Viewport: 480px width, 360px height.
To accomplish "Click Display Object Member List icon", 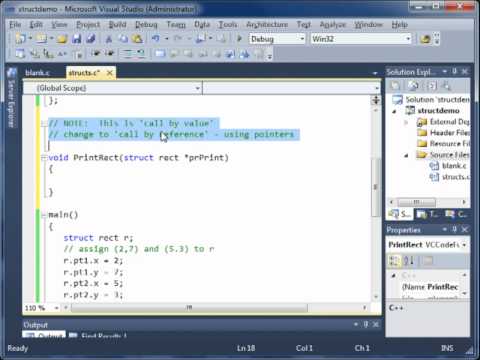I will click(20, 53).
